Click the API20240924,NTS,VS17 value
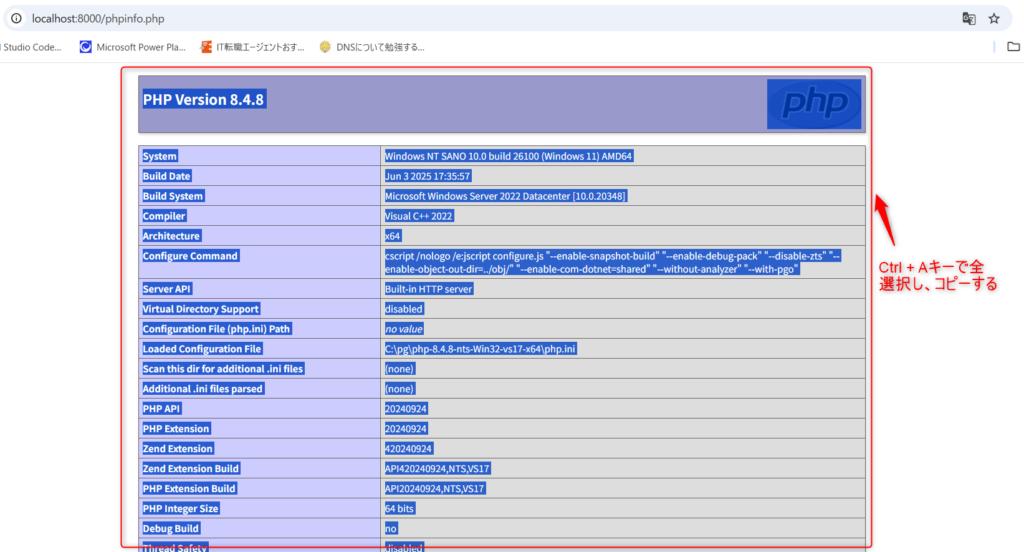 [434, 488]
